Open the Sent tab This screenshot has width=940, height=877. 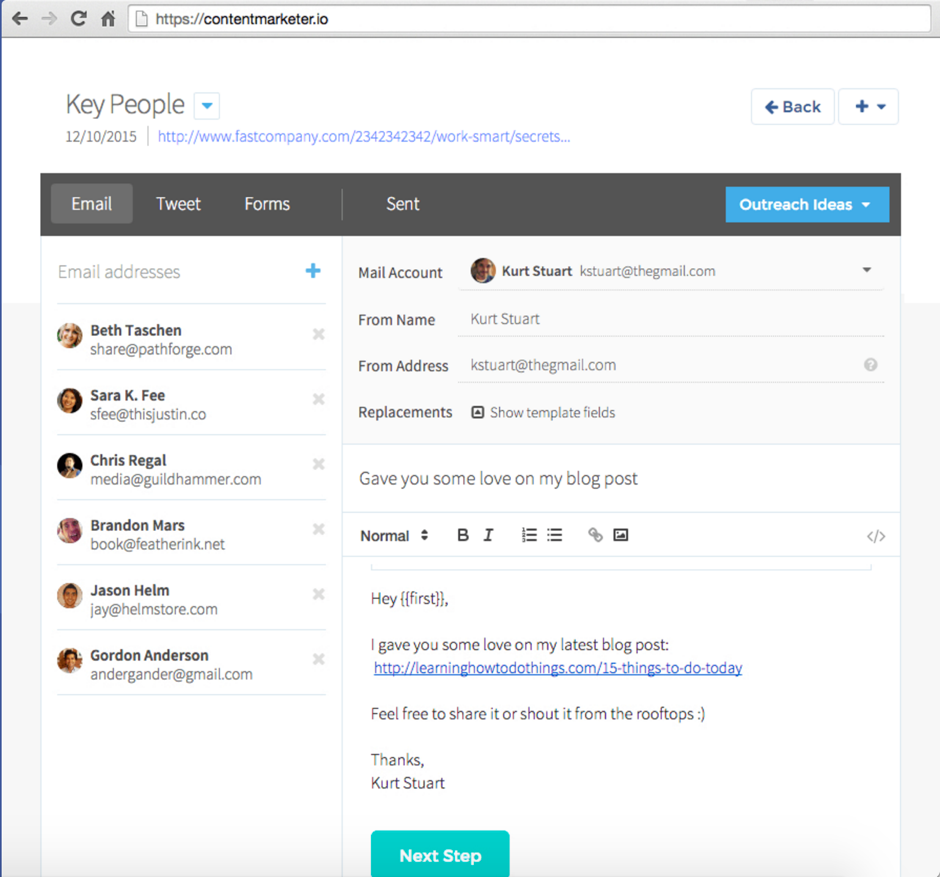pos(402,204)
